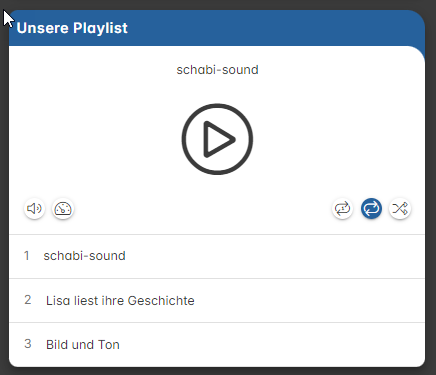
Task: Select track Lisa liest ihre Geschichte
Action: click(217, 300)
